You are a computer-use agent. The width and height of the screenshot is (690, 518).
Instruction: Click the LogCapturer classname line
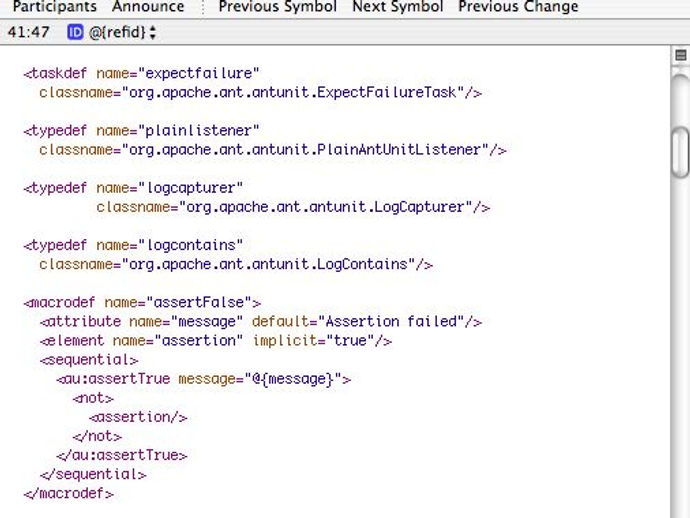tap(293, 207)
